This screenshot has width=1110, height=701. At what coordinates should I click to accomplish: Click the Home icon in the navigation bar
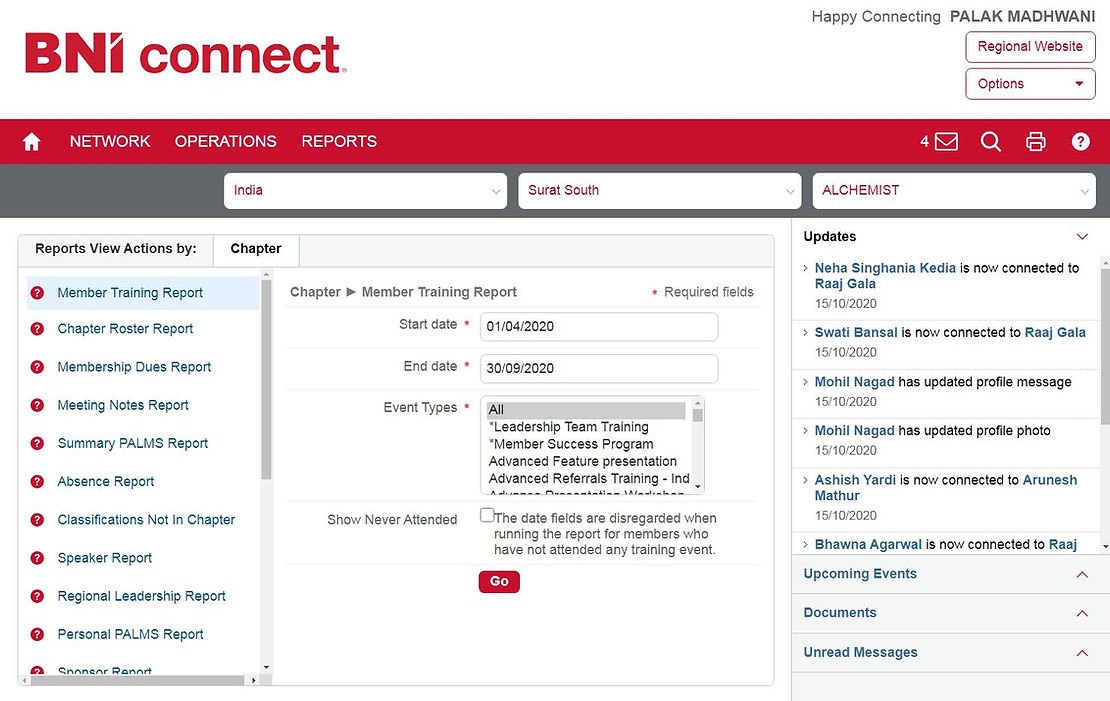click(31, 142)
